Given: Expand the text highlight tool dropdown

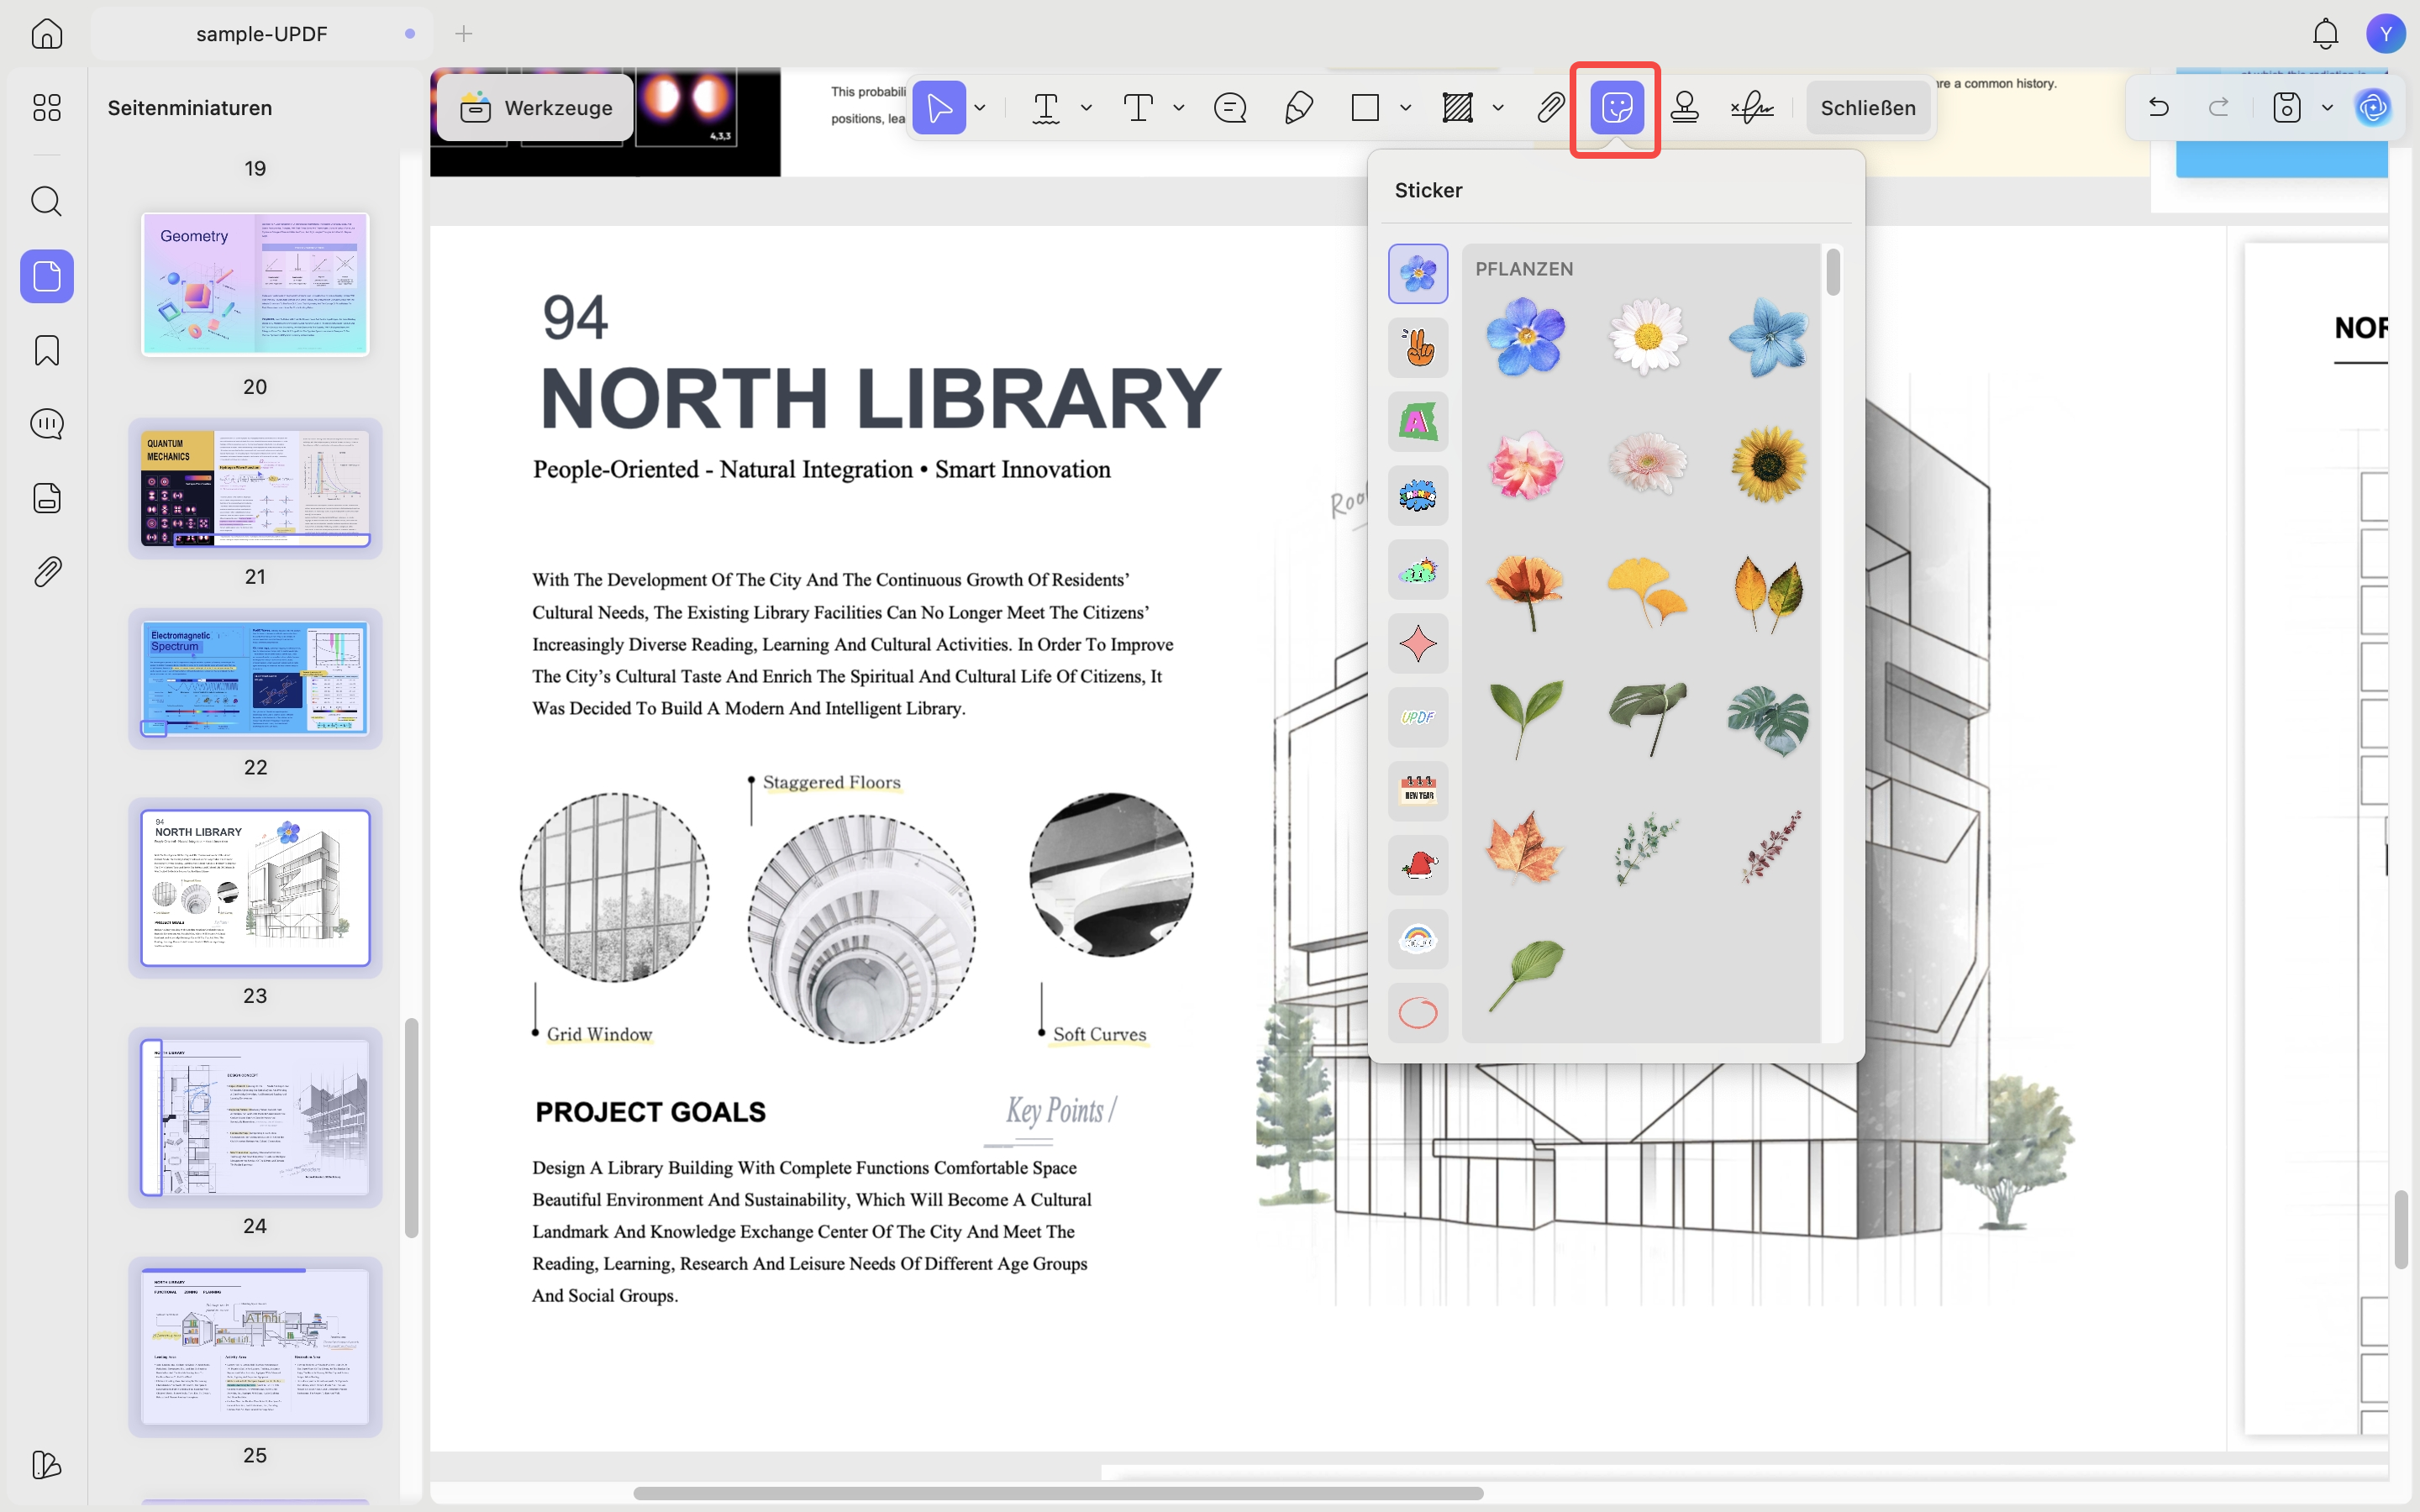Looking at the screenshot, I should pyautogui.click(x=1086, y=107).
